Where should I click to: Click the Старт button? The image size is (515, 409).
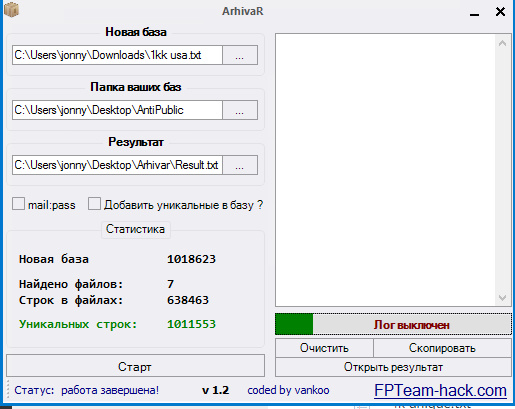point(135,366)
